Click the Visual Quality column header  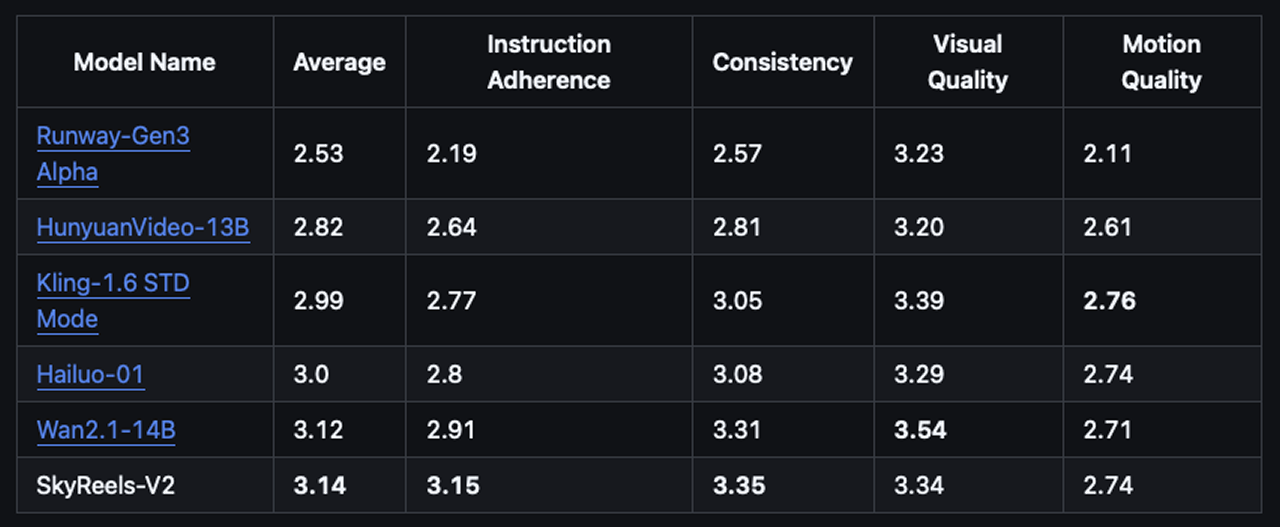pyautogui.click(x=968, y=62)
